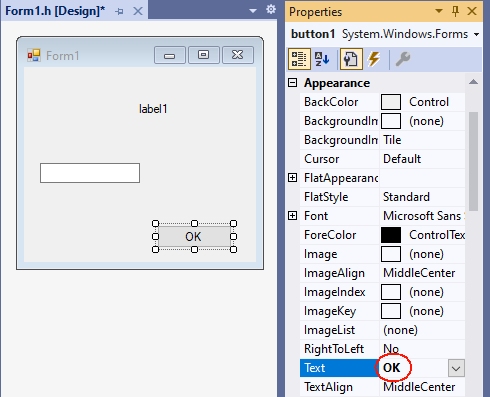Open the Text property value dropdown
Screen dimensions: 490x397
pyautogui.click(x=456, y=368)
